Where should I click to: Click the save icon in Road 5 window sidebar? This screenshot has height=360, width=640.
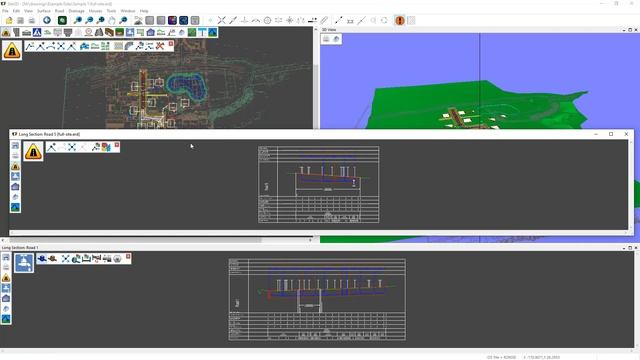[15, 146]
